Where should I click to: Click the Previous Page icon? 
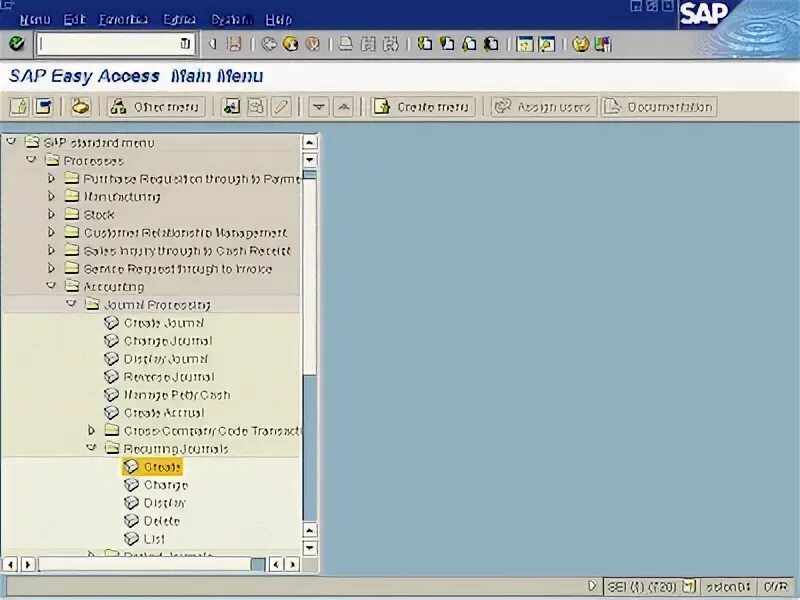pos(447,44)
